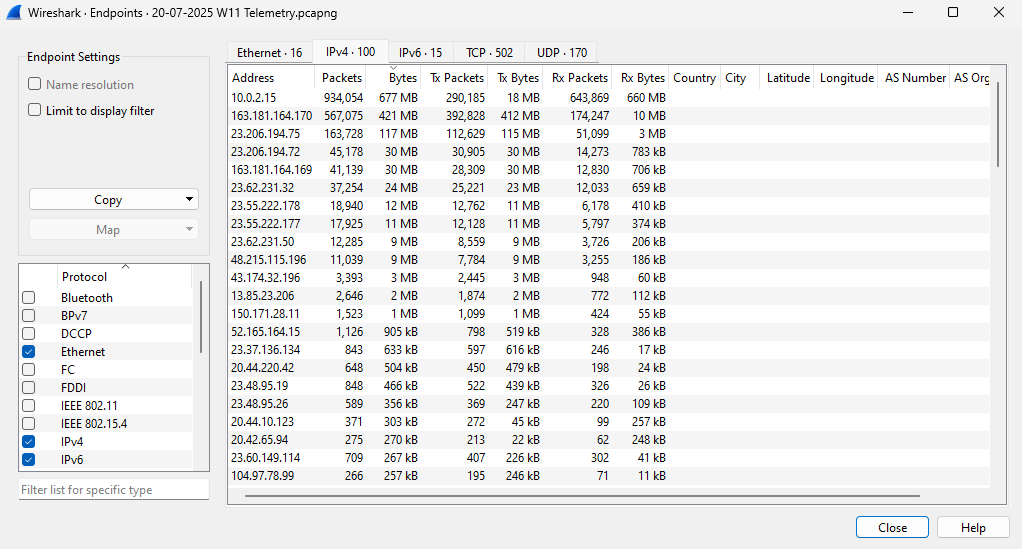Sort endpoints by Packets column header
The width and height of the screenshot is (1022, 549).
coord(340,78)
